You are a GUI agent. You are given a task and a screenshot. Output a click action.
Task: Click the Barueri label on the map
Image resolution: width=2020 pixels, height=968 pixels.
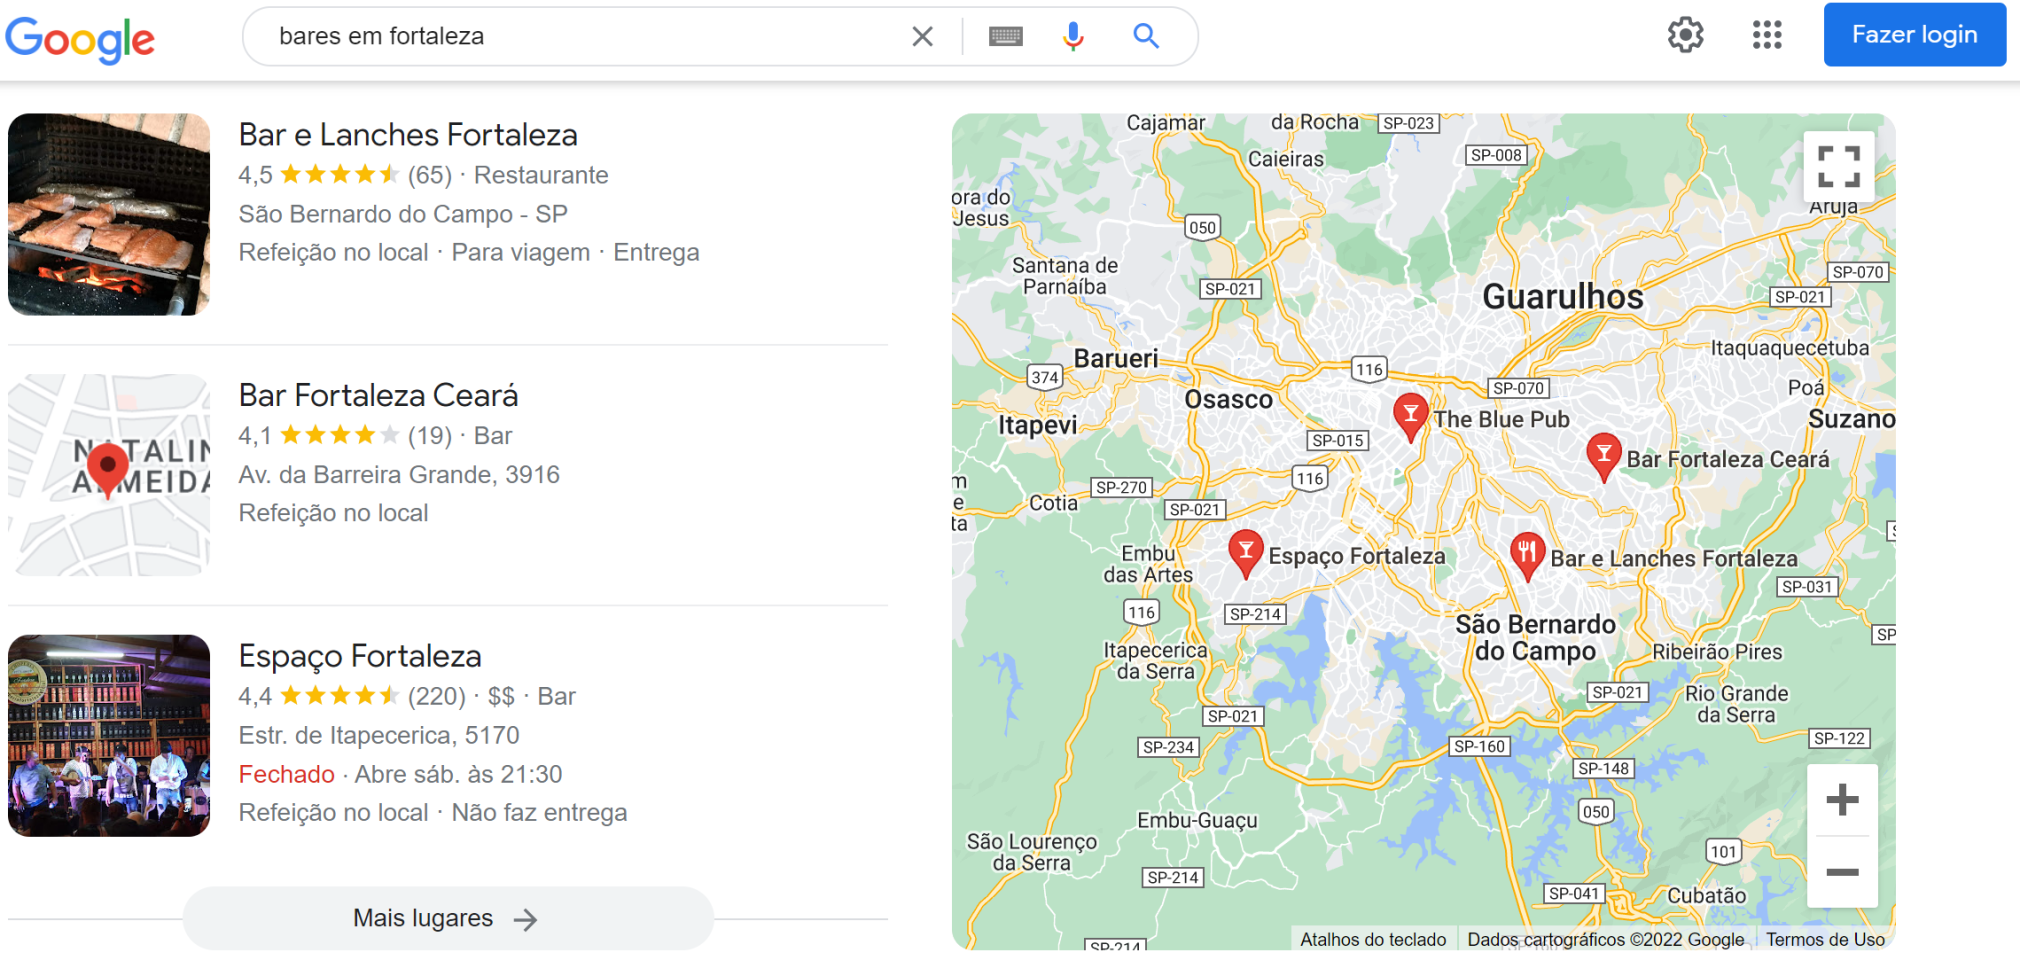click(x=1116, y=359)
